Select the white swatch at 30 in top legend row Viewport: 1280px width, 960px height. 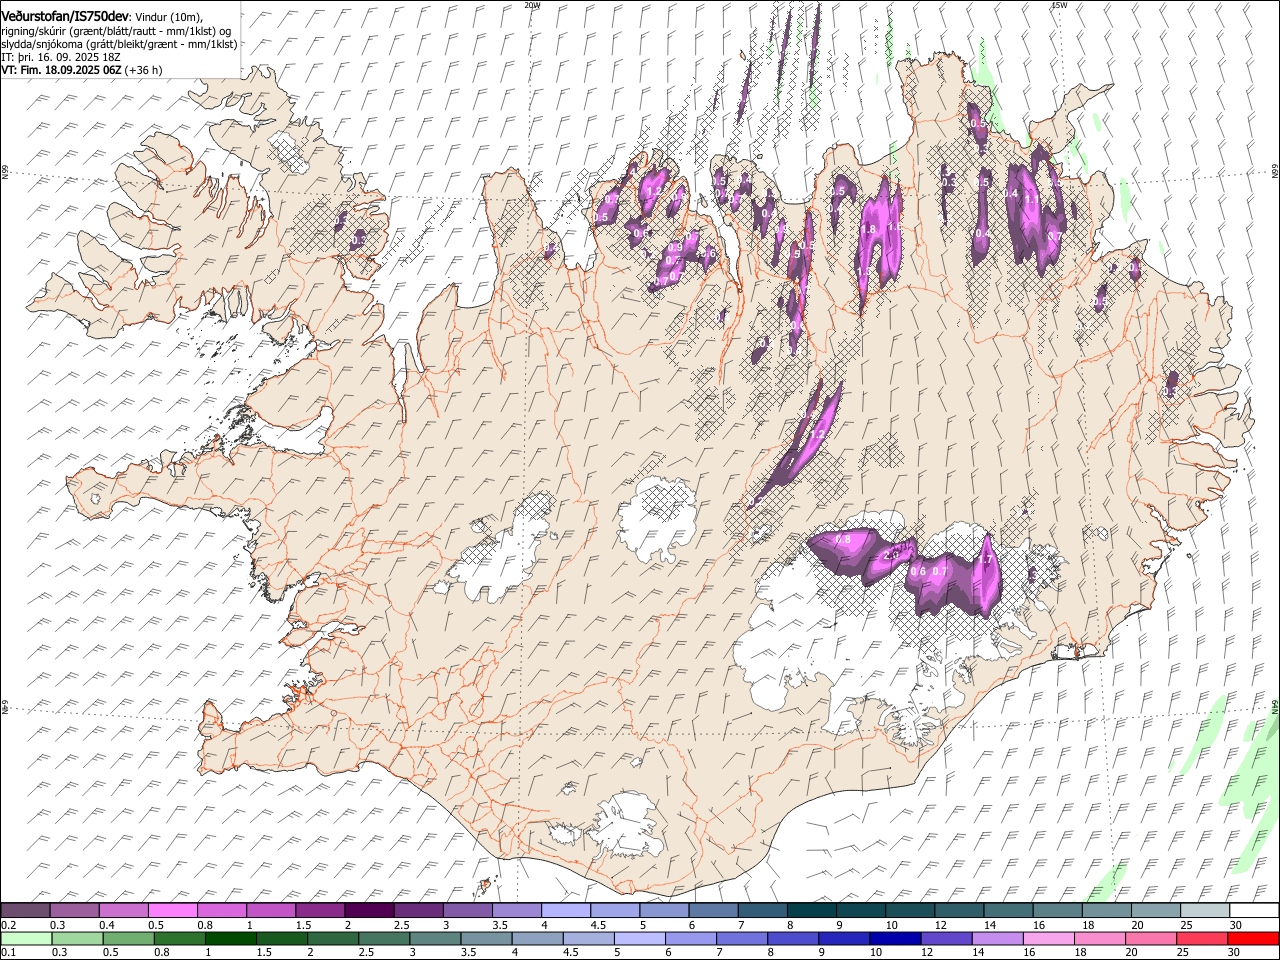point(1254,911)
